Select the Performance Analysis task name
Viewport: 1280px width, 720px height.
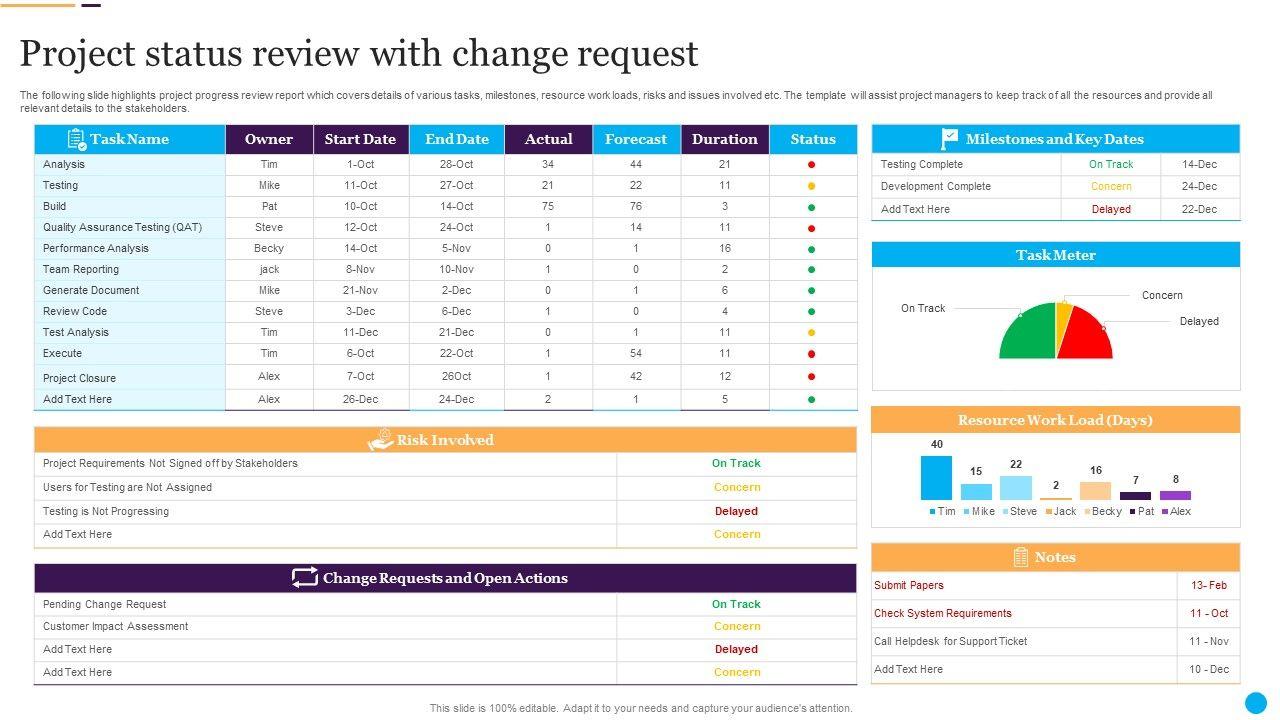[95, 248]
